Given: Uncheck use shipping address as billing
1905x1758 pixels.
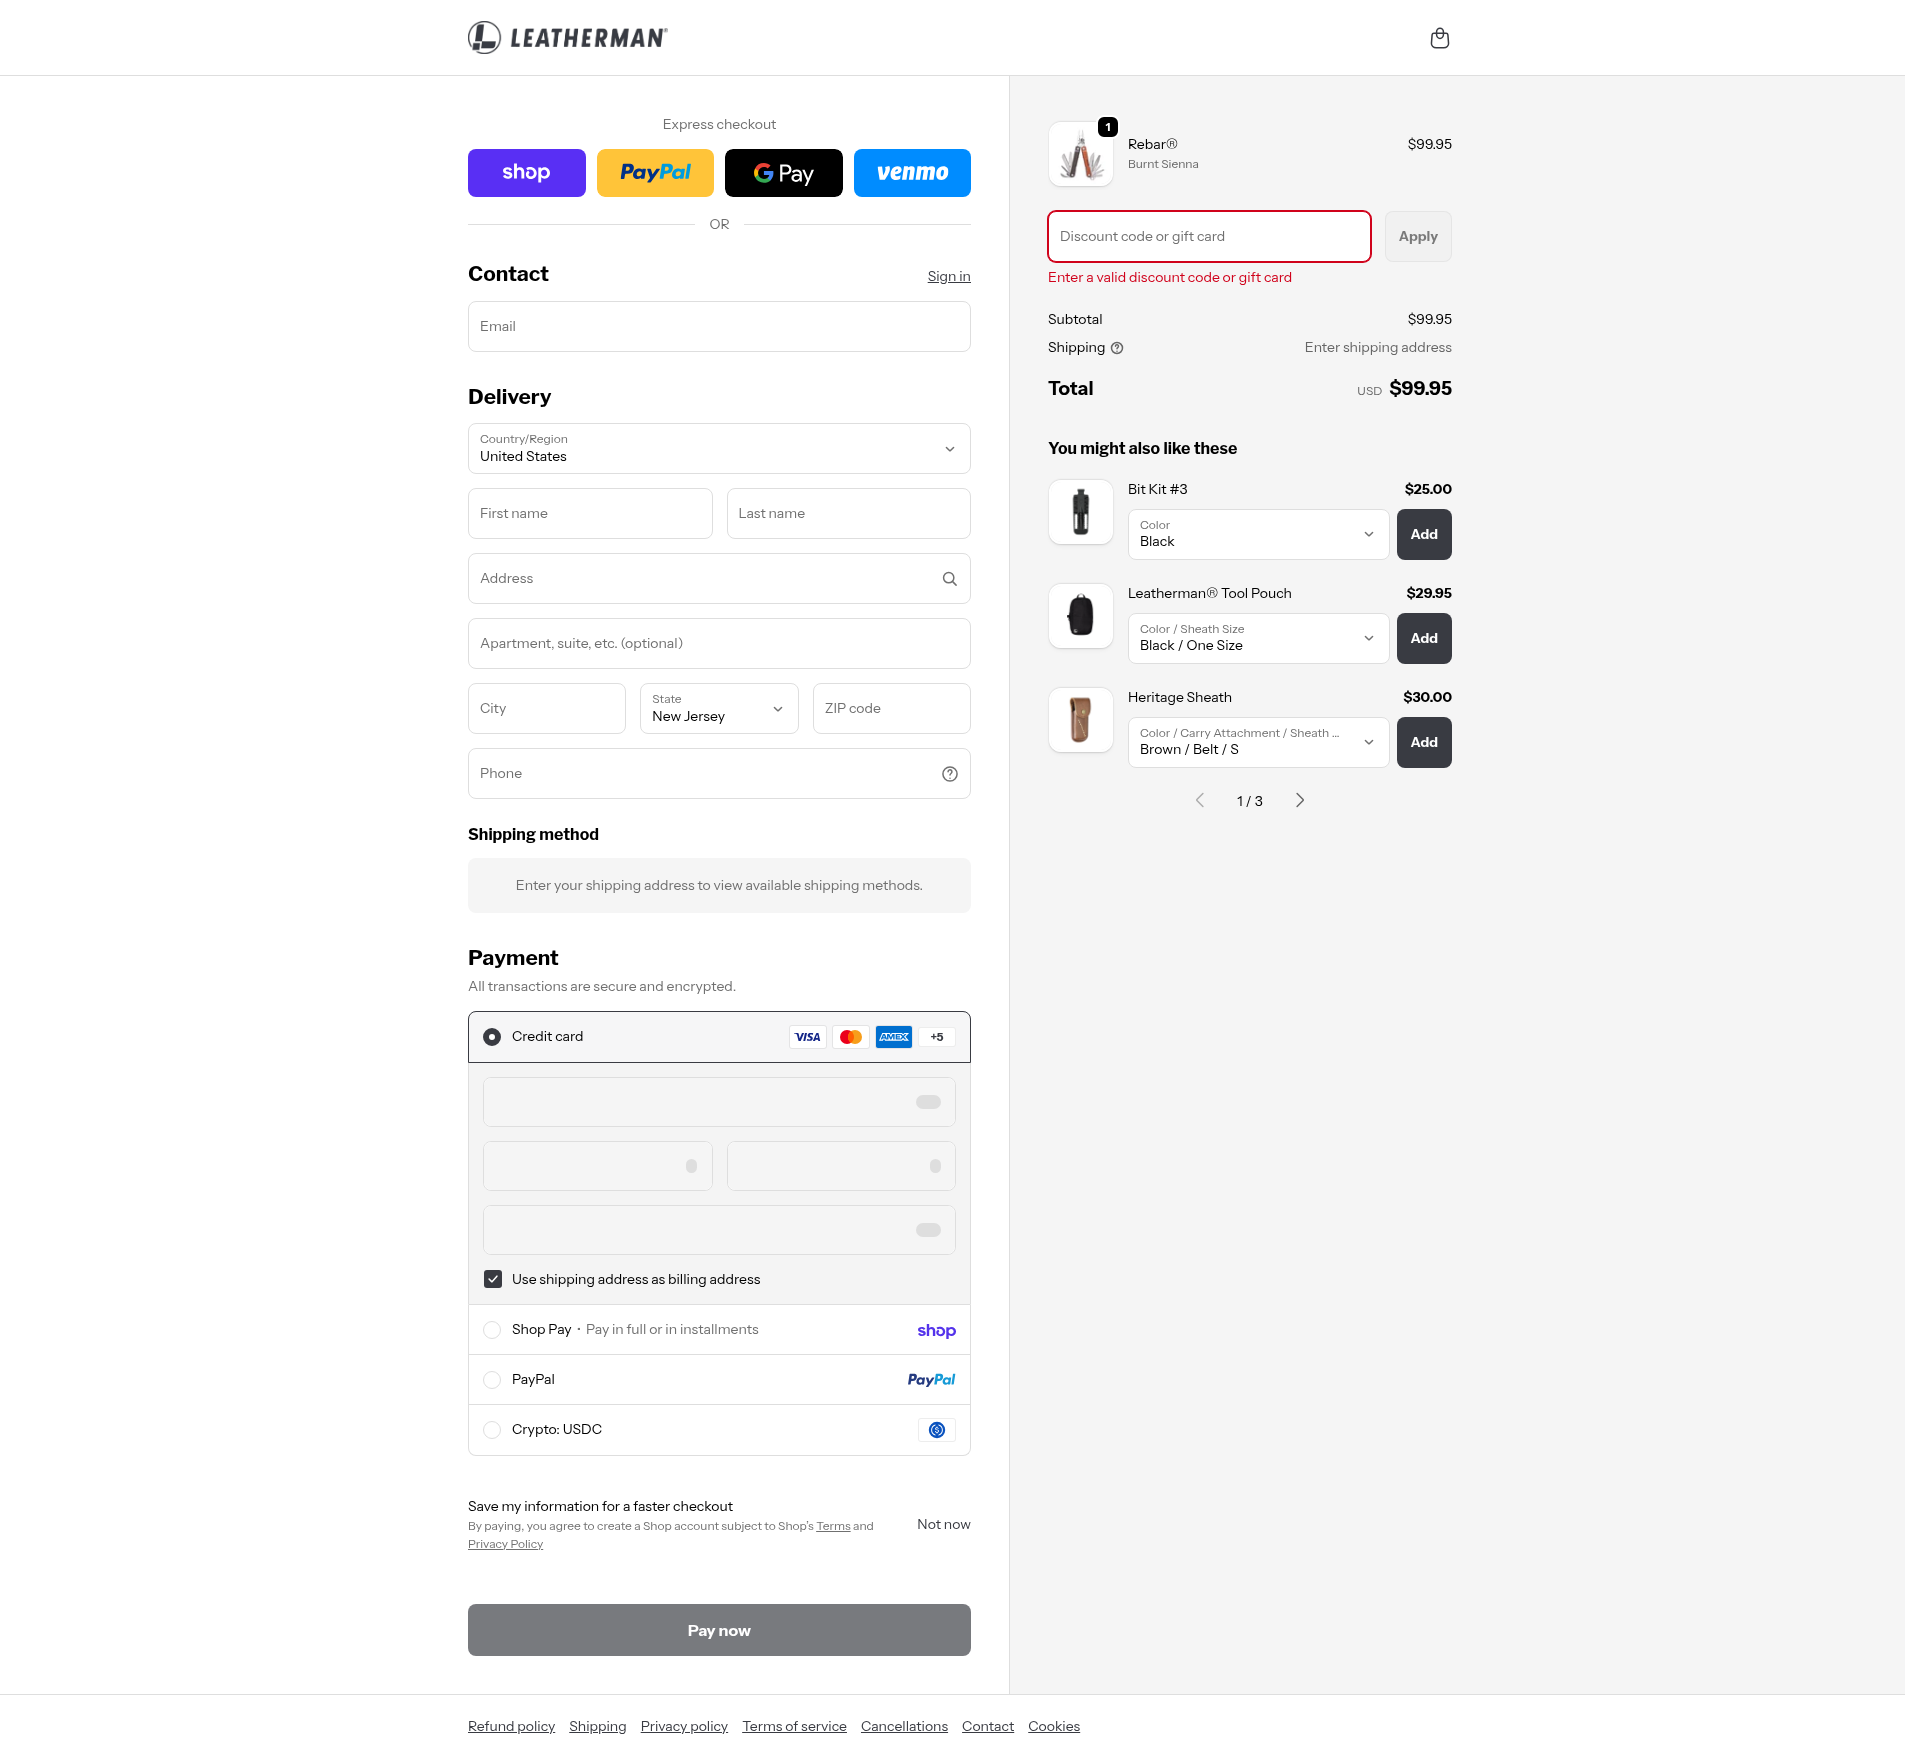Looking at the screenshot, I should tap(493, 1279).
